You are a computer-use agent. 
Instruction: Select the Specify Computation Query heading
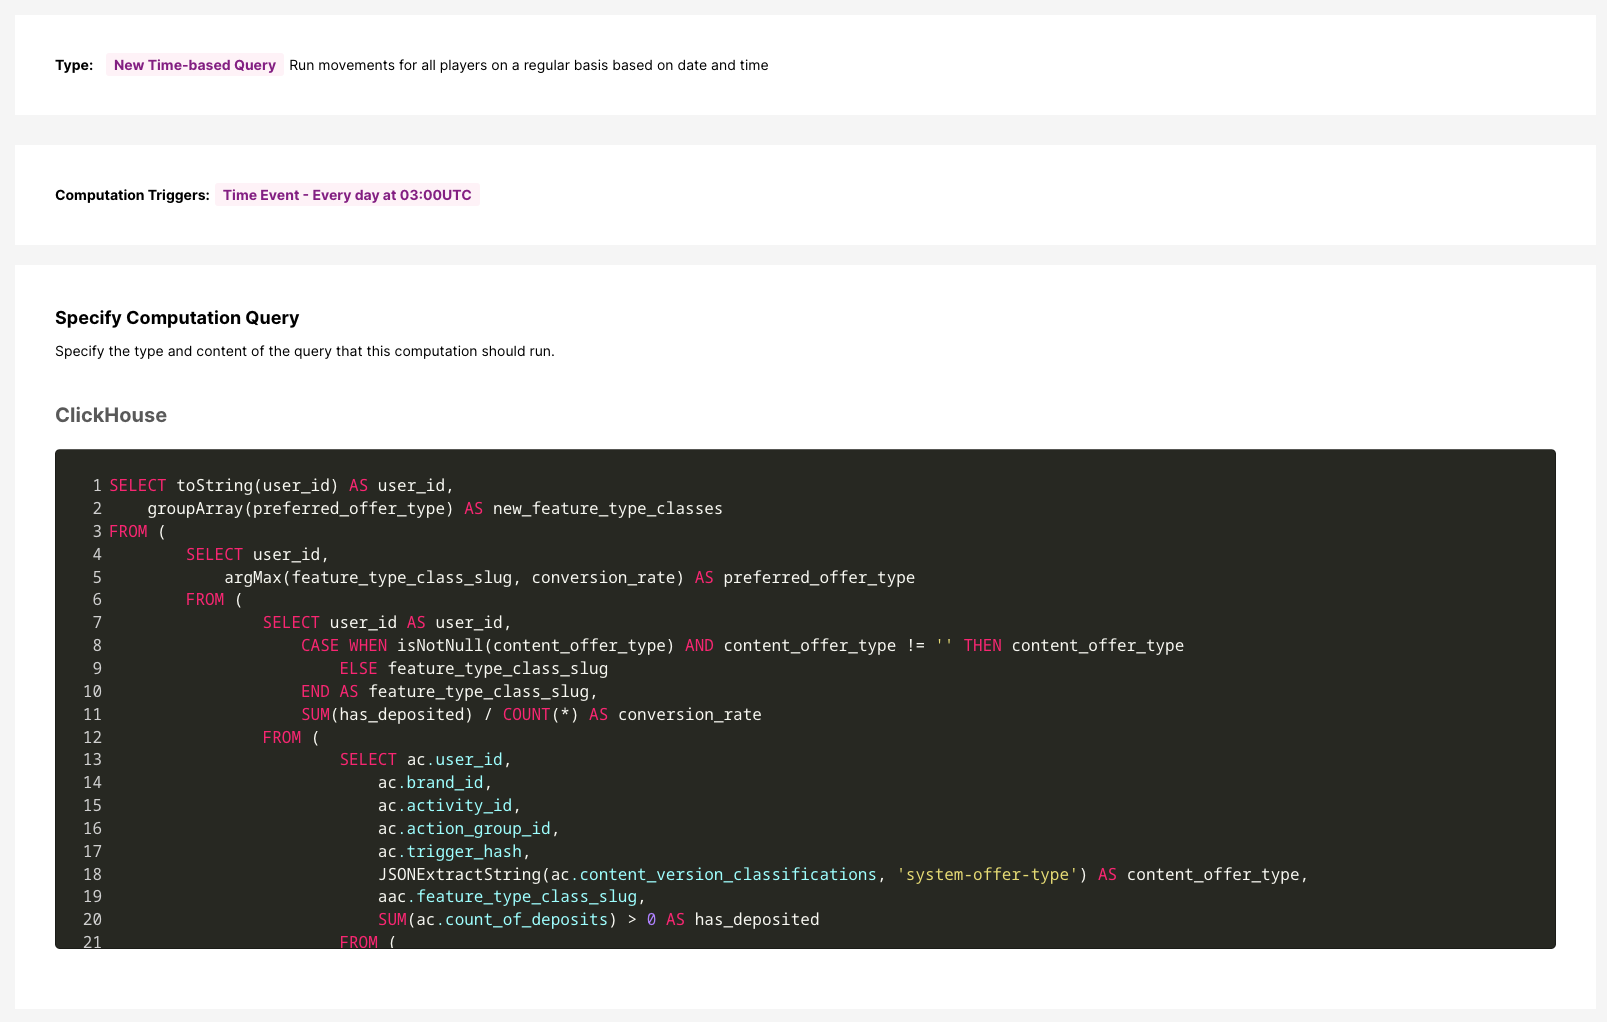coord(177,318)
